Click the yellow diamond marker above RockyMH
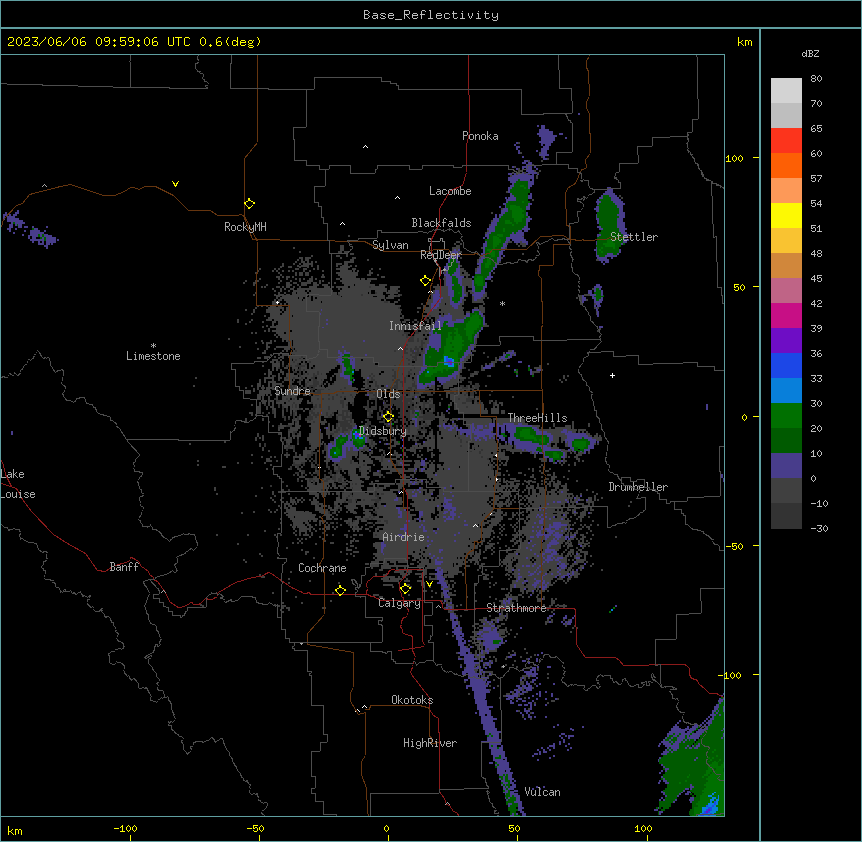Viewport: 862px width, 842px height. pyautogui.click(x=249, y=204)
